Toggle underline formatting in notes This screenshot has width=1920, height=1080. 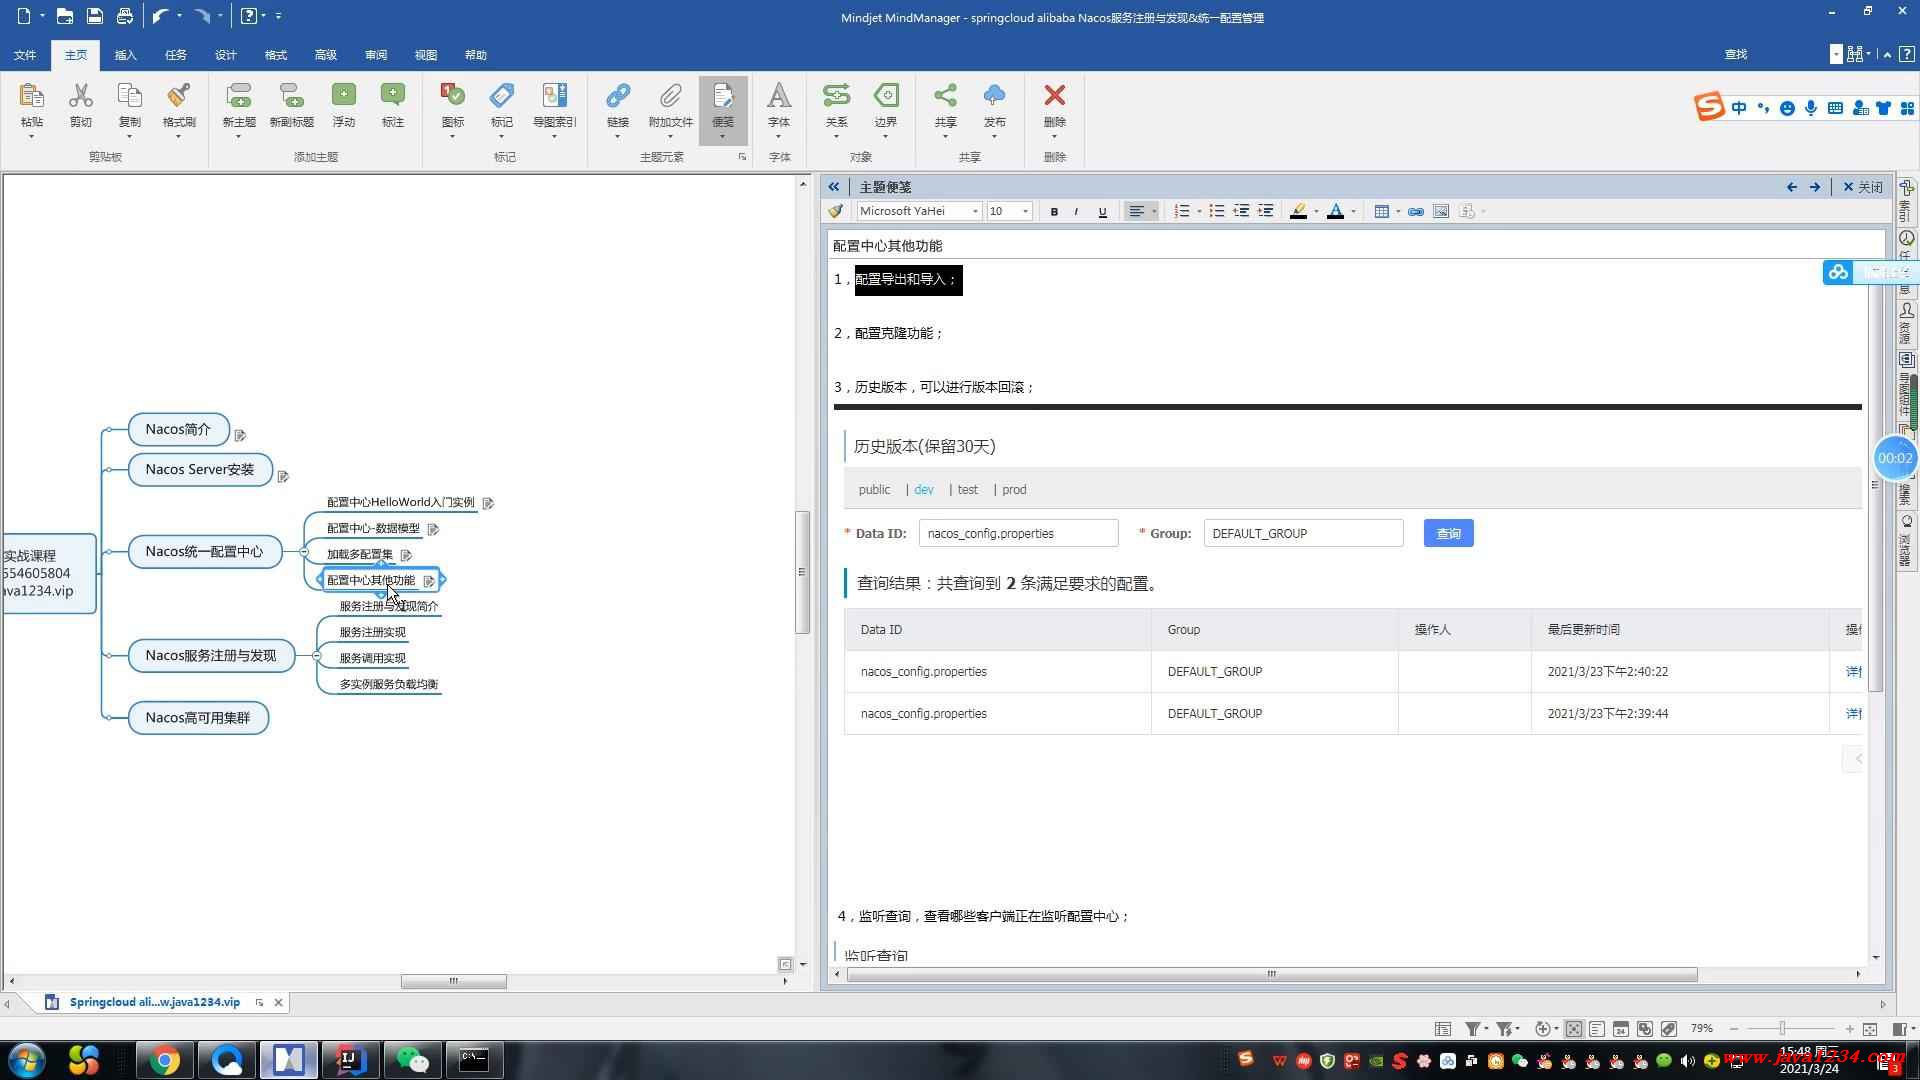point(1103,211)
